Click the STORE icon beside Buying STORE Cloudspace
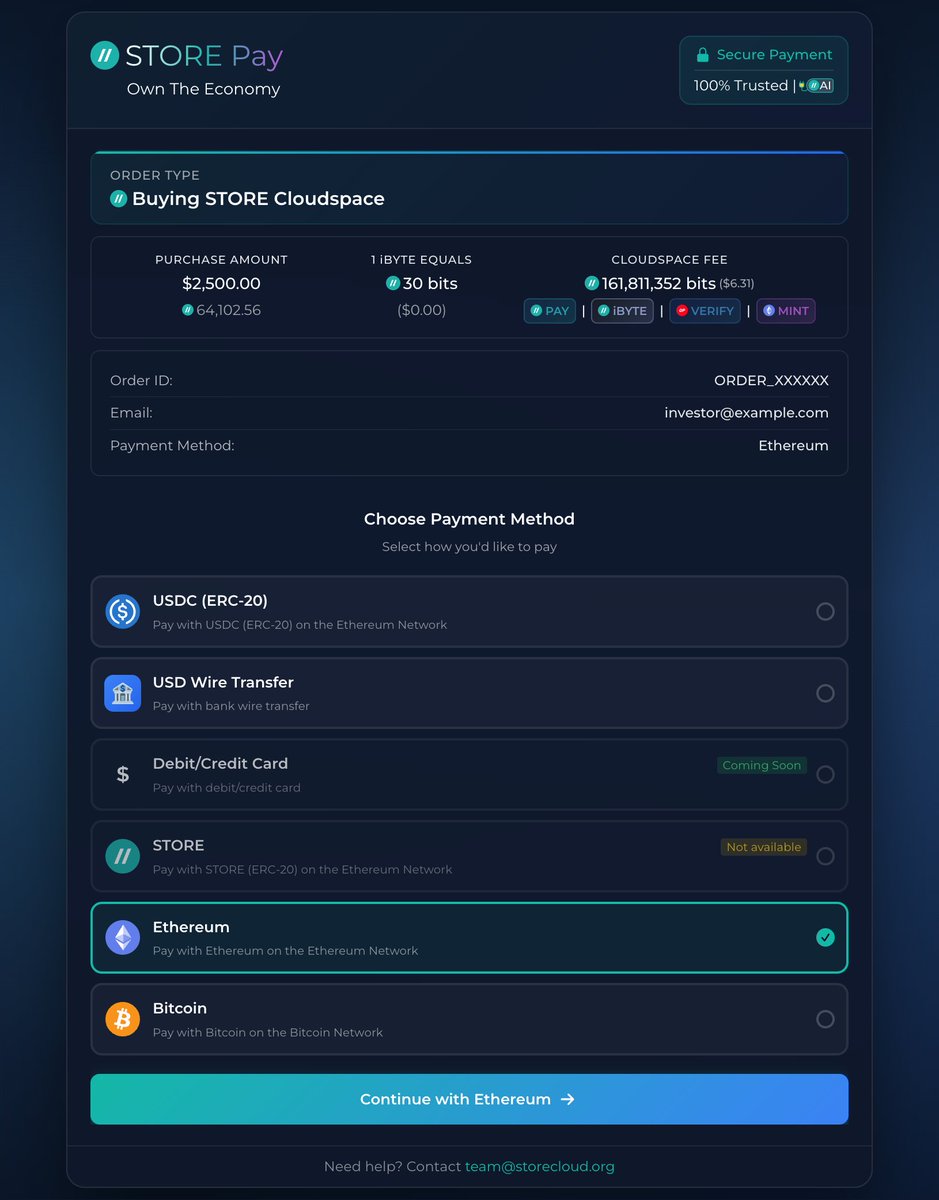The width and height of the screenshot is (939, 1200). 119,199
